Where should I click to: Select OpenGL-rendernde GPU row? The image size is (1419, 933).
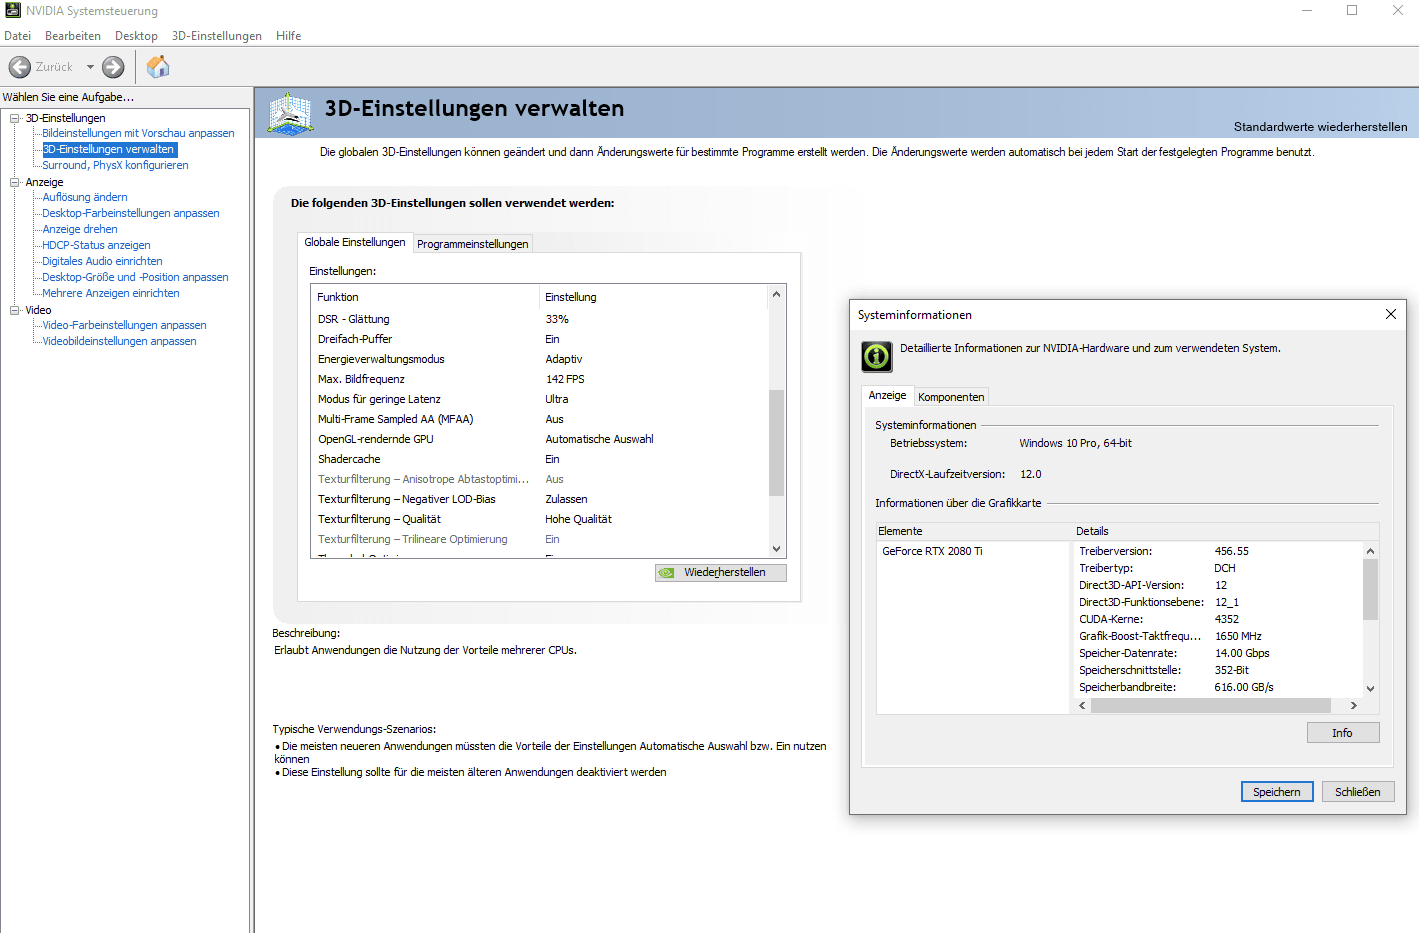540,439
